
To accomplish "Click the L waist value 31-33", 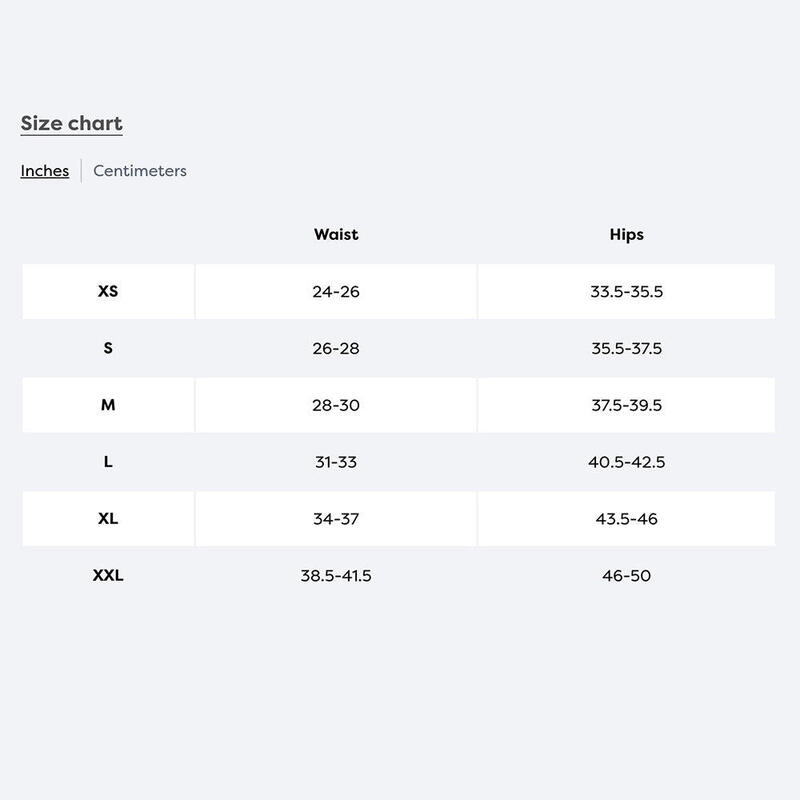I will 336,462.
